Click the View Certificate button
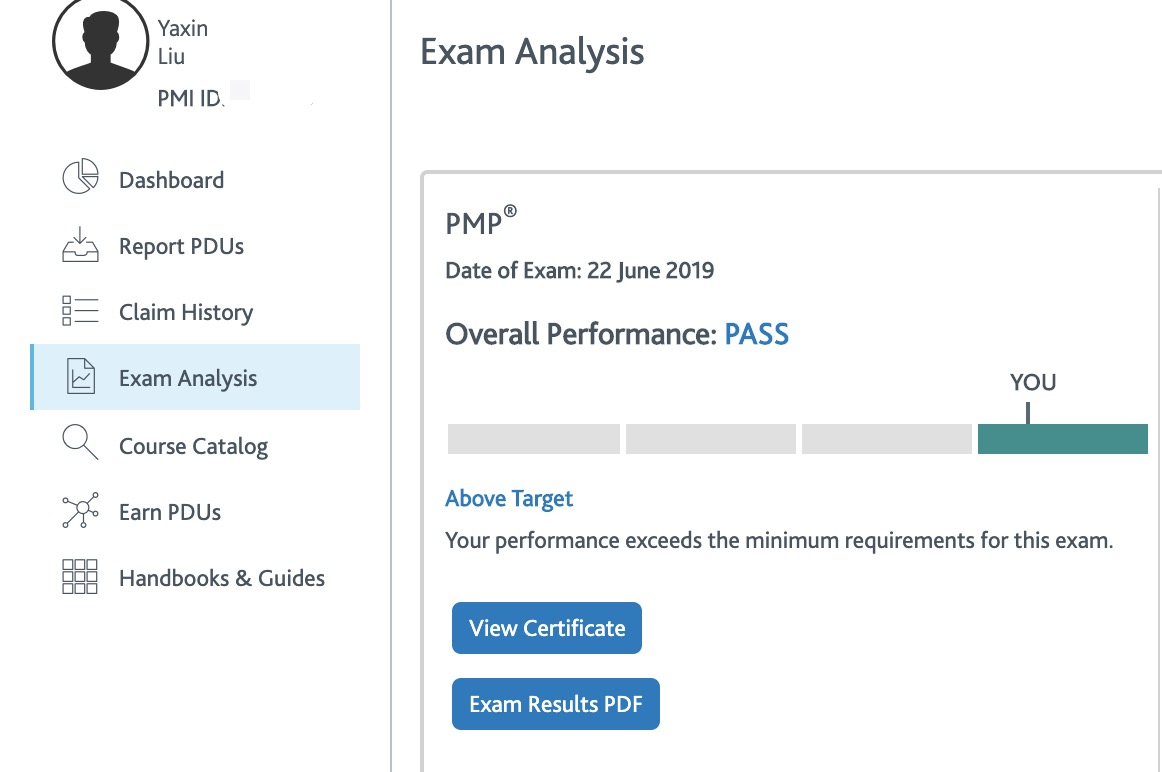 pyautogui.click(x=547, y=628)
